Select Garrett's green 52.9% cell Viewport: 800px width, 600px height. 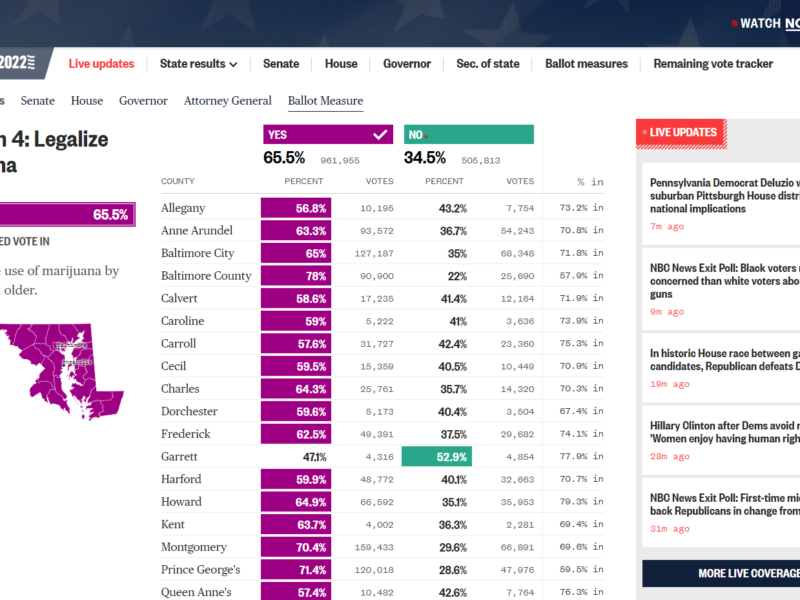click(x=436, y=457)
